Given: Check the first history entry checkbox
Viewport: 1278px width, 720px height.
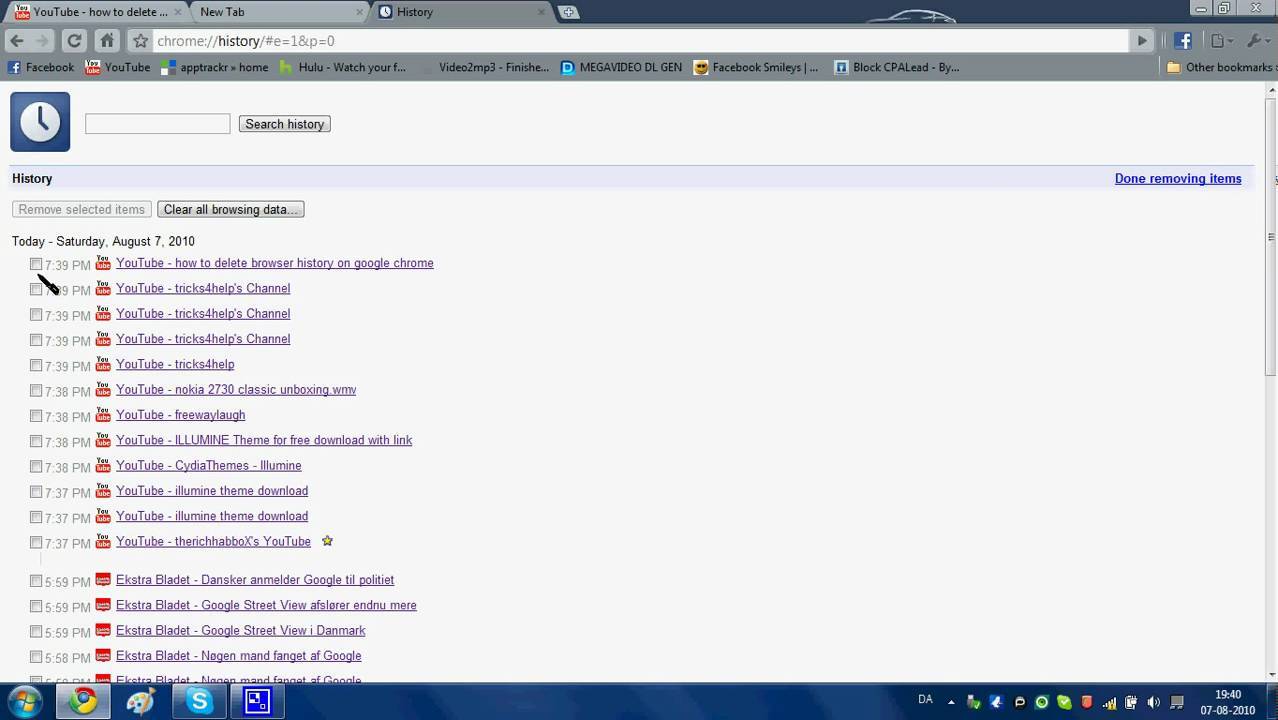Looking at the screenshot, I should [36, 264].
